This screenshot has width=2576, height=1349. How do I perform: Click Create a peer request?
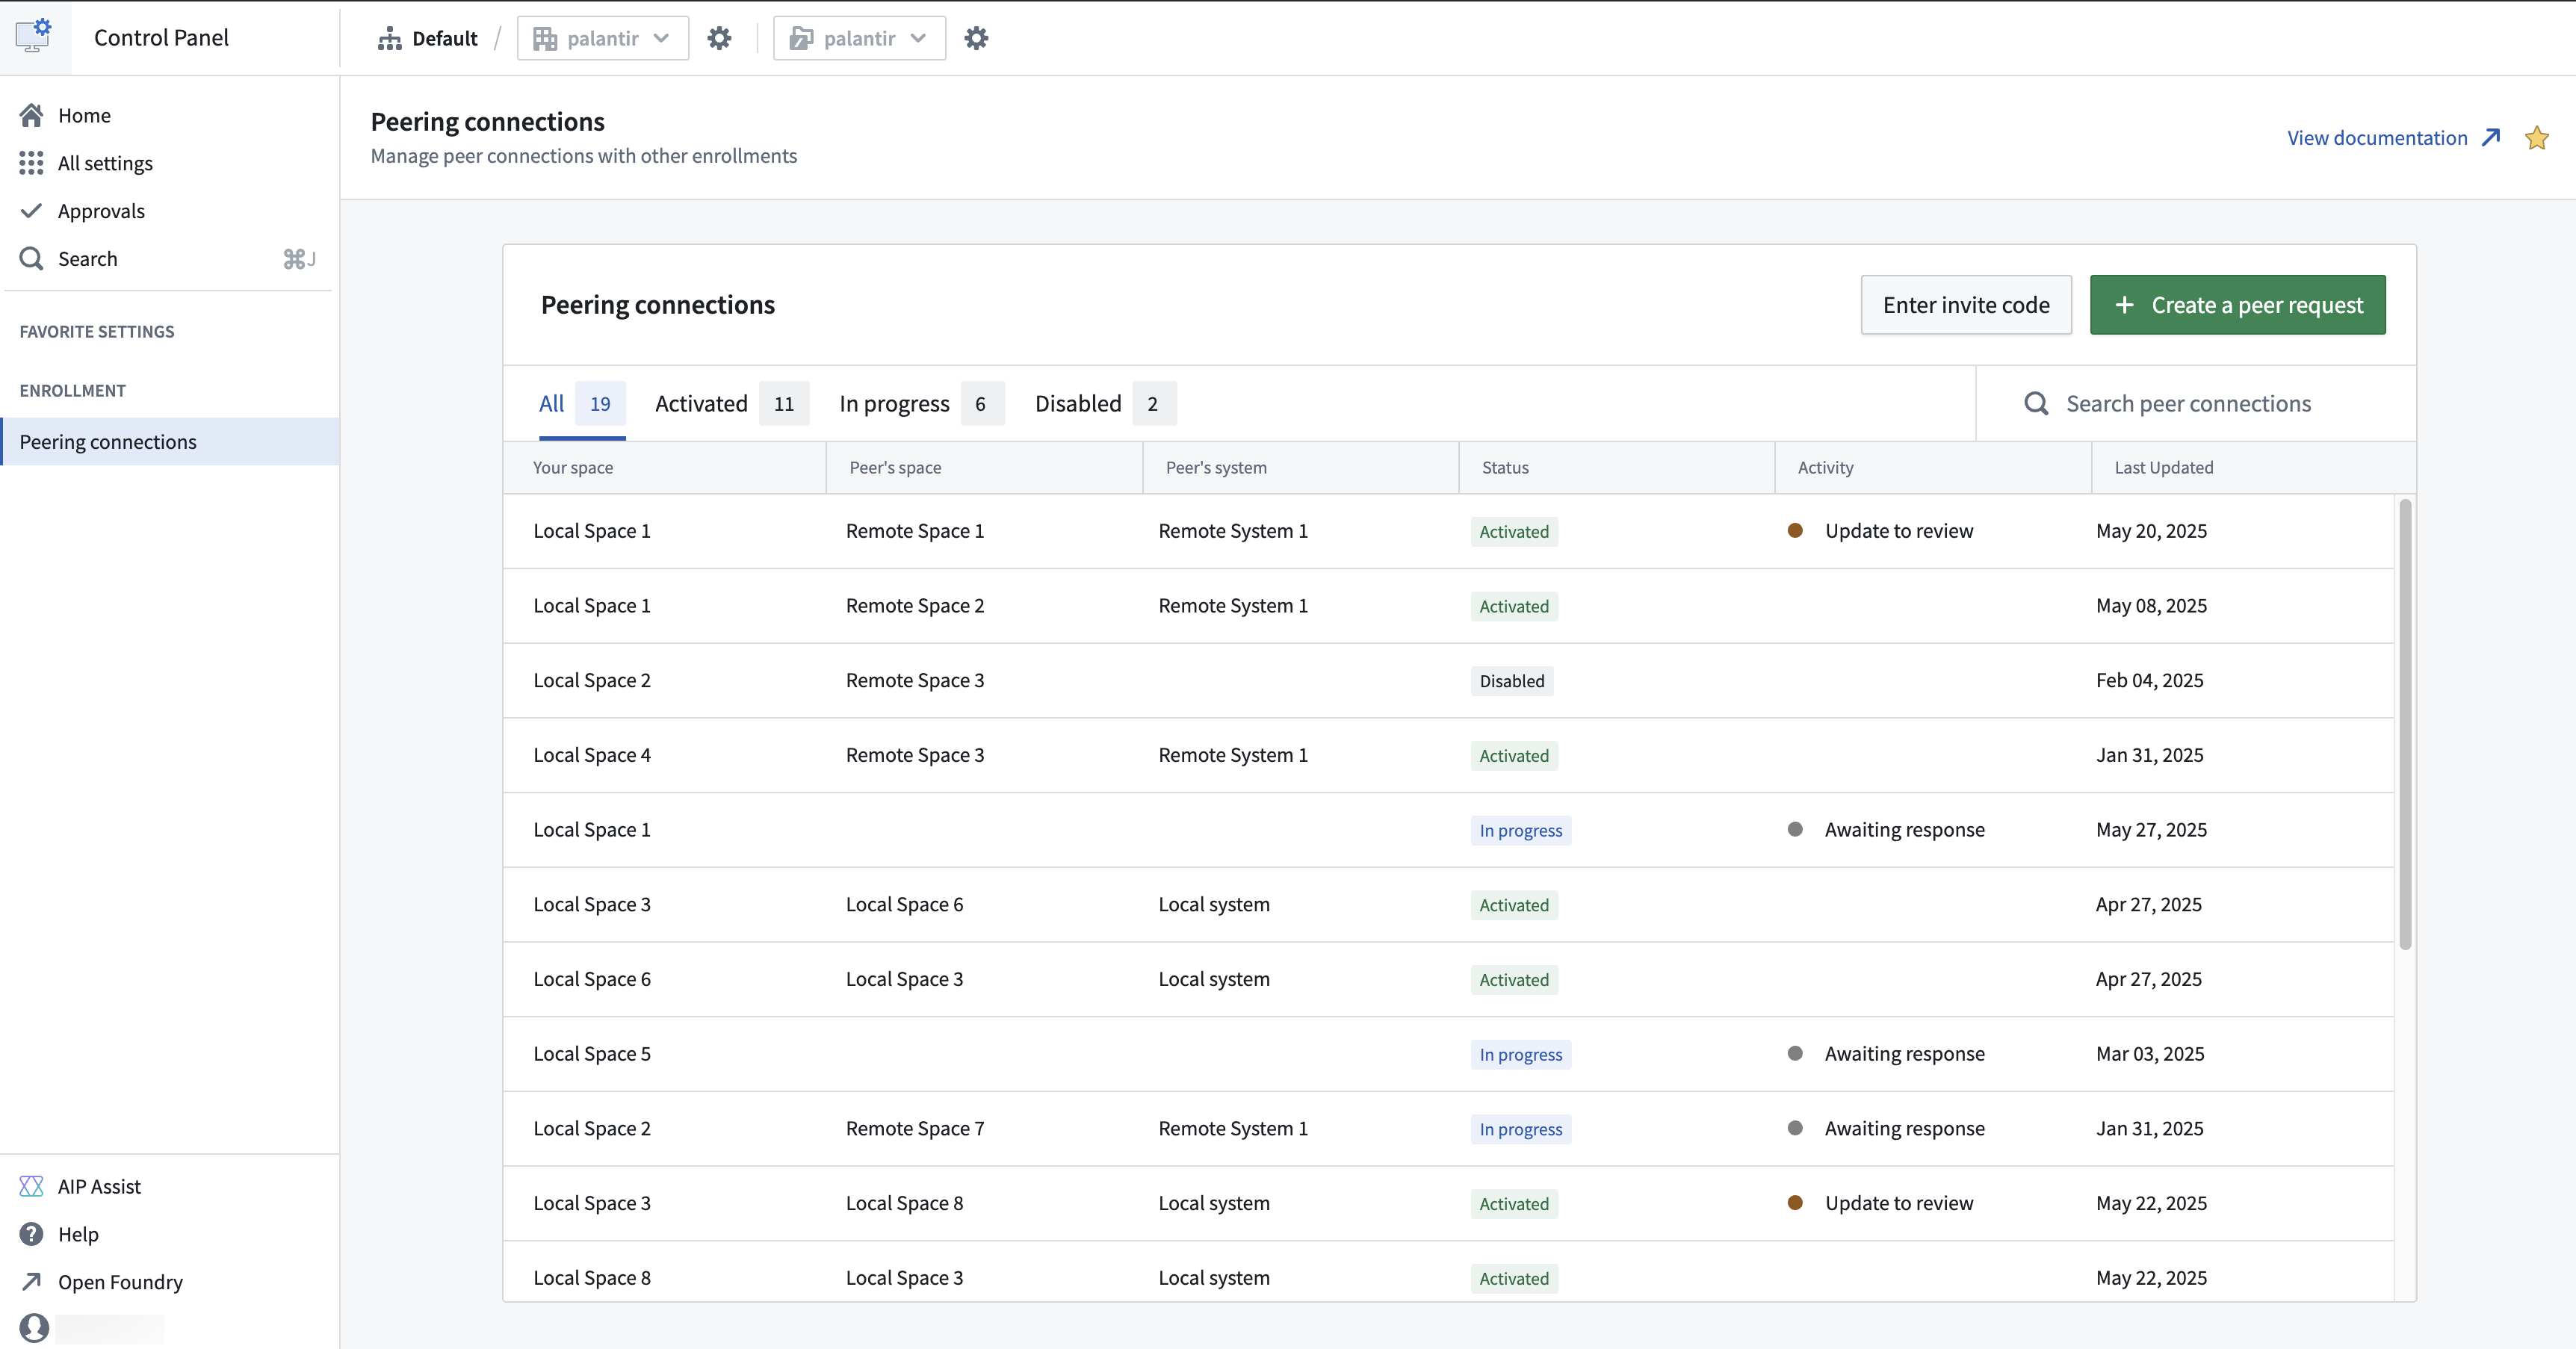[x=2237, y=305]
